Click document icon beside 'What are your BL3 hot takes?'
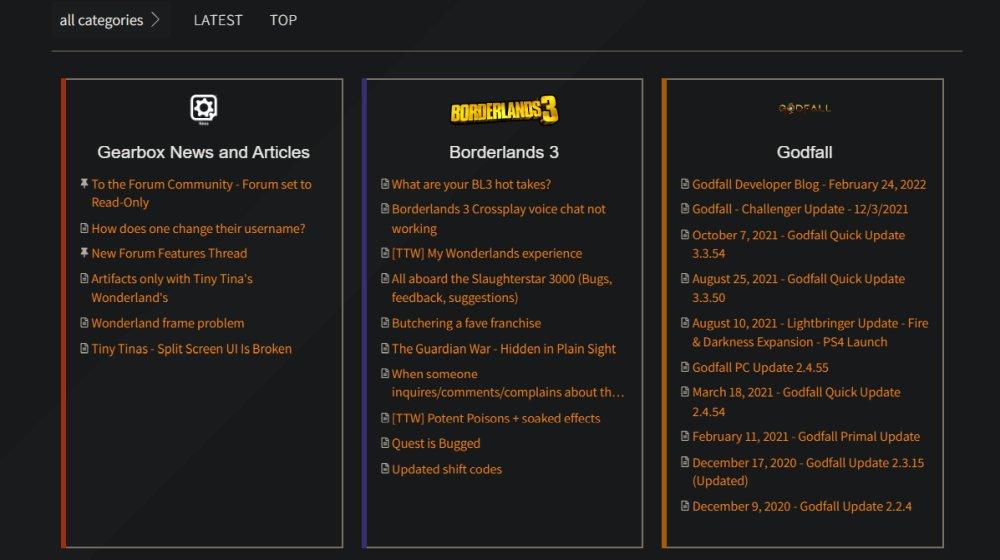The image size is (1000, 560). pos(385,184)
